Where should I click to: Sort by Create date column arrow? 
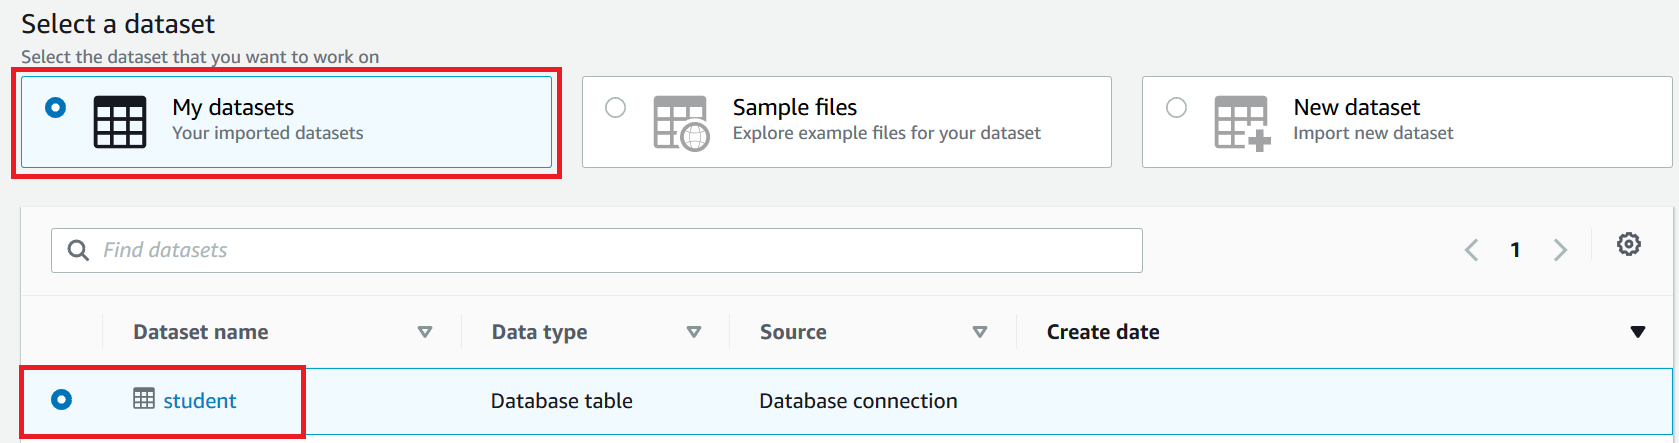pos(1637,332)
